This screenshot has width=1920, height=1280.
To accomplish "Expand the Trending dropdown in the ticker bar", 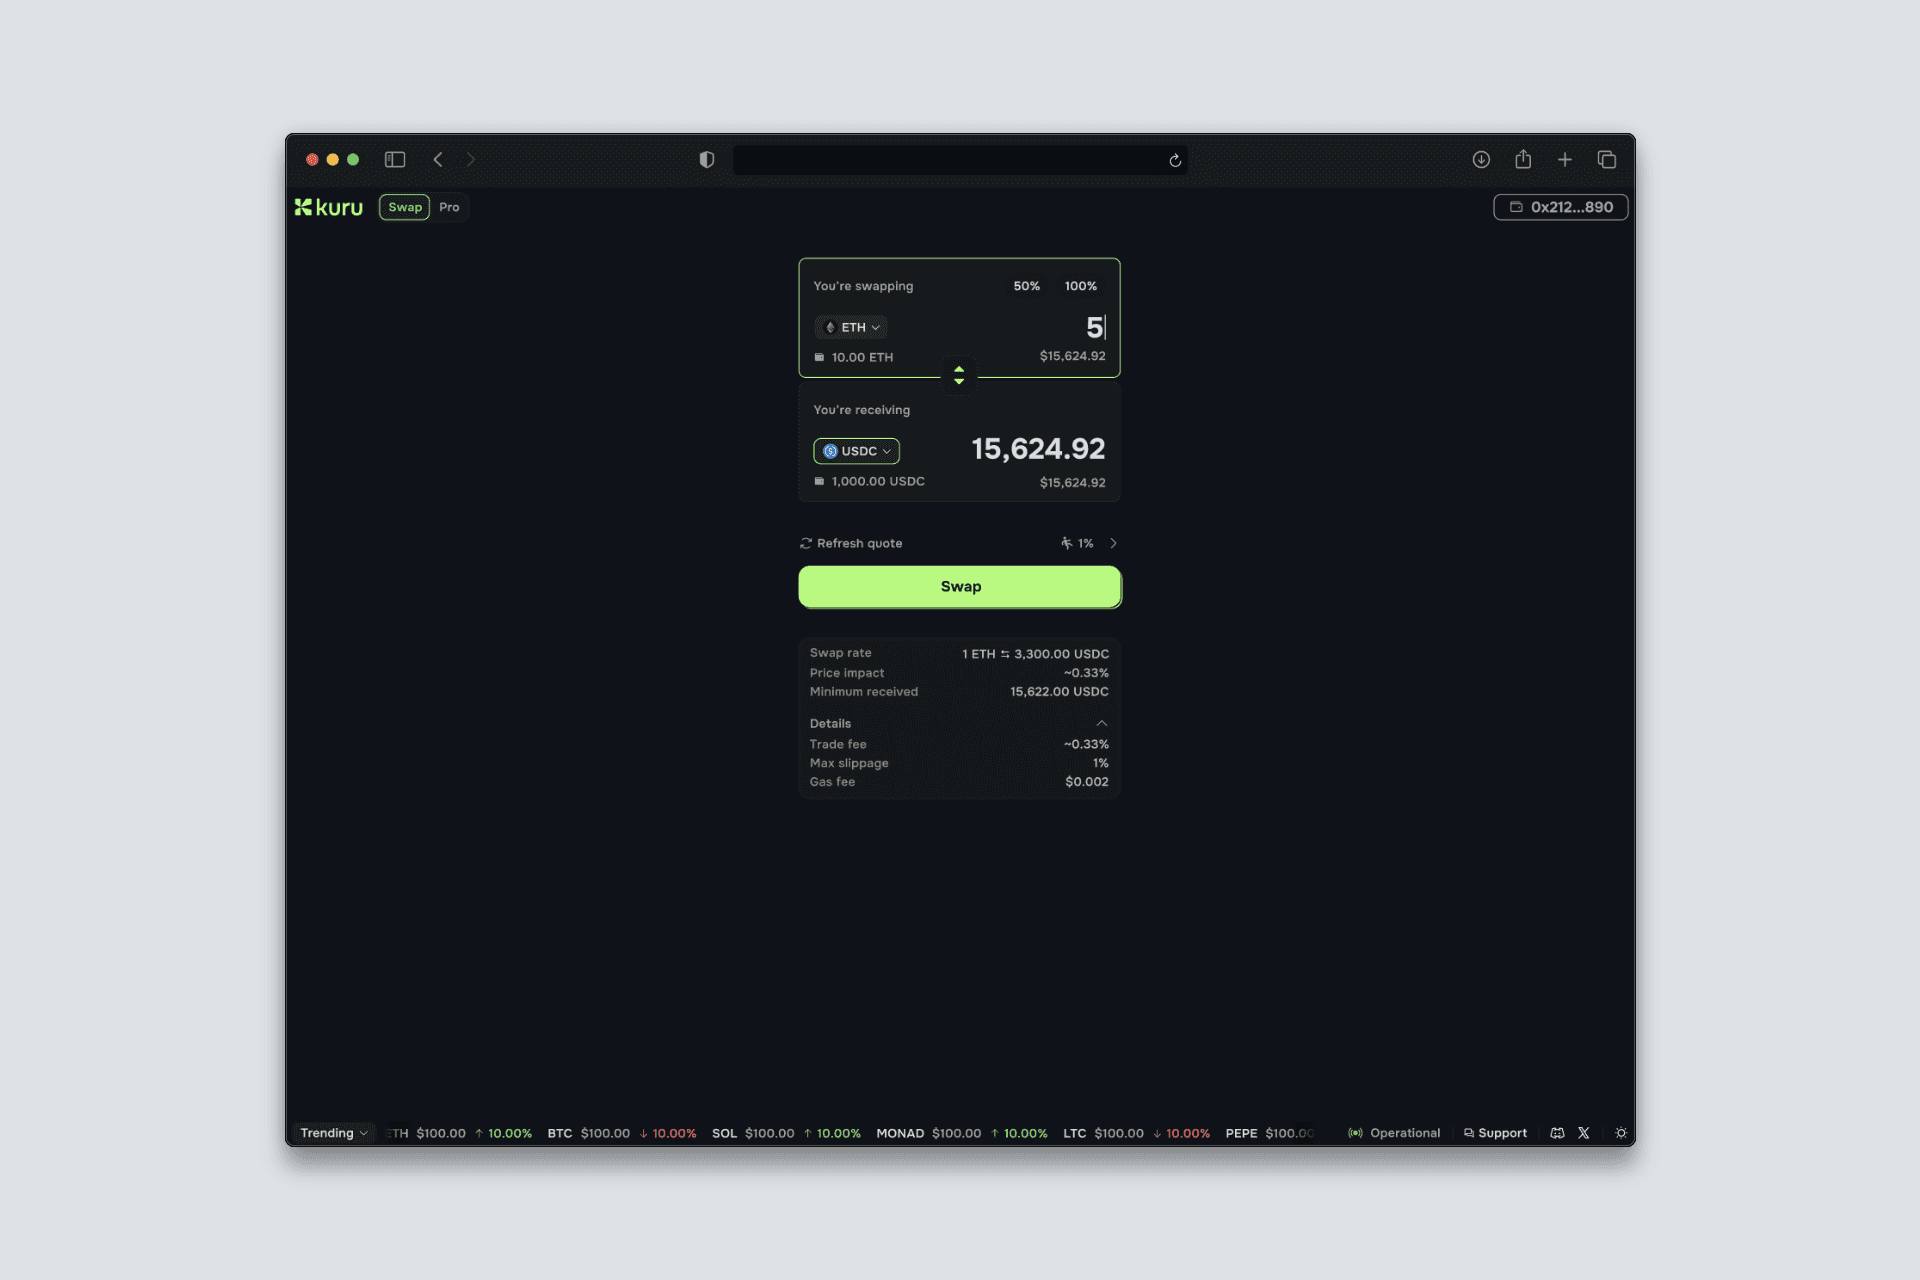I will coord(333,1133).
